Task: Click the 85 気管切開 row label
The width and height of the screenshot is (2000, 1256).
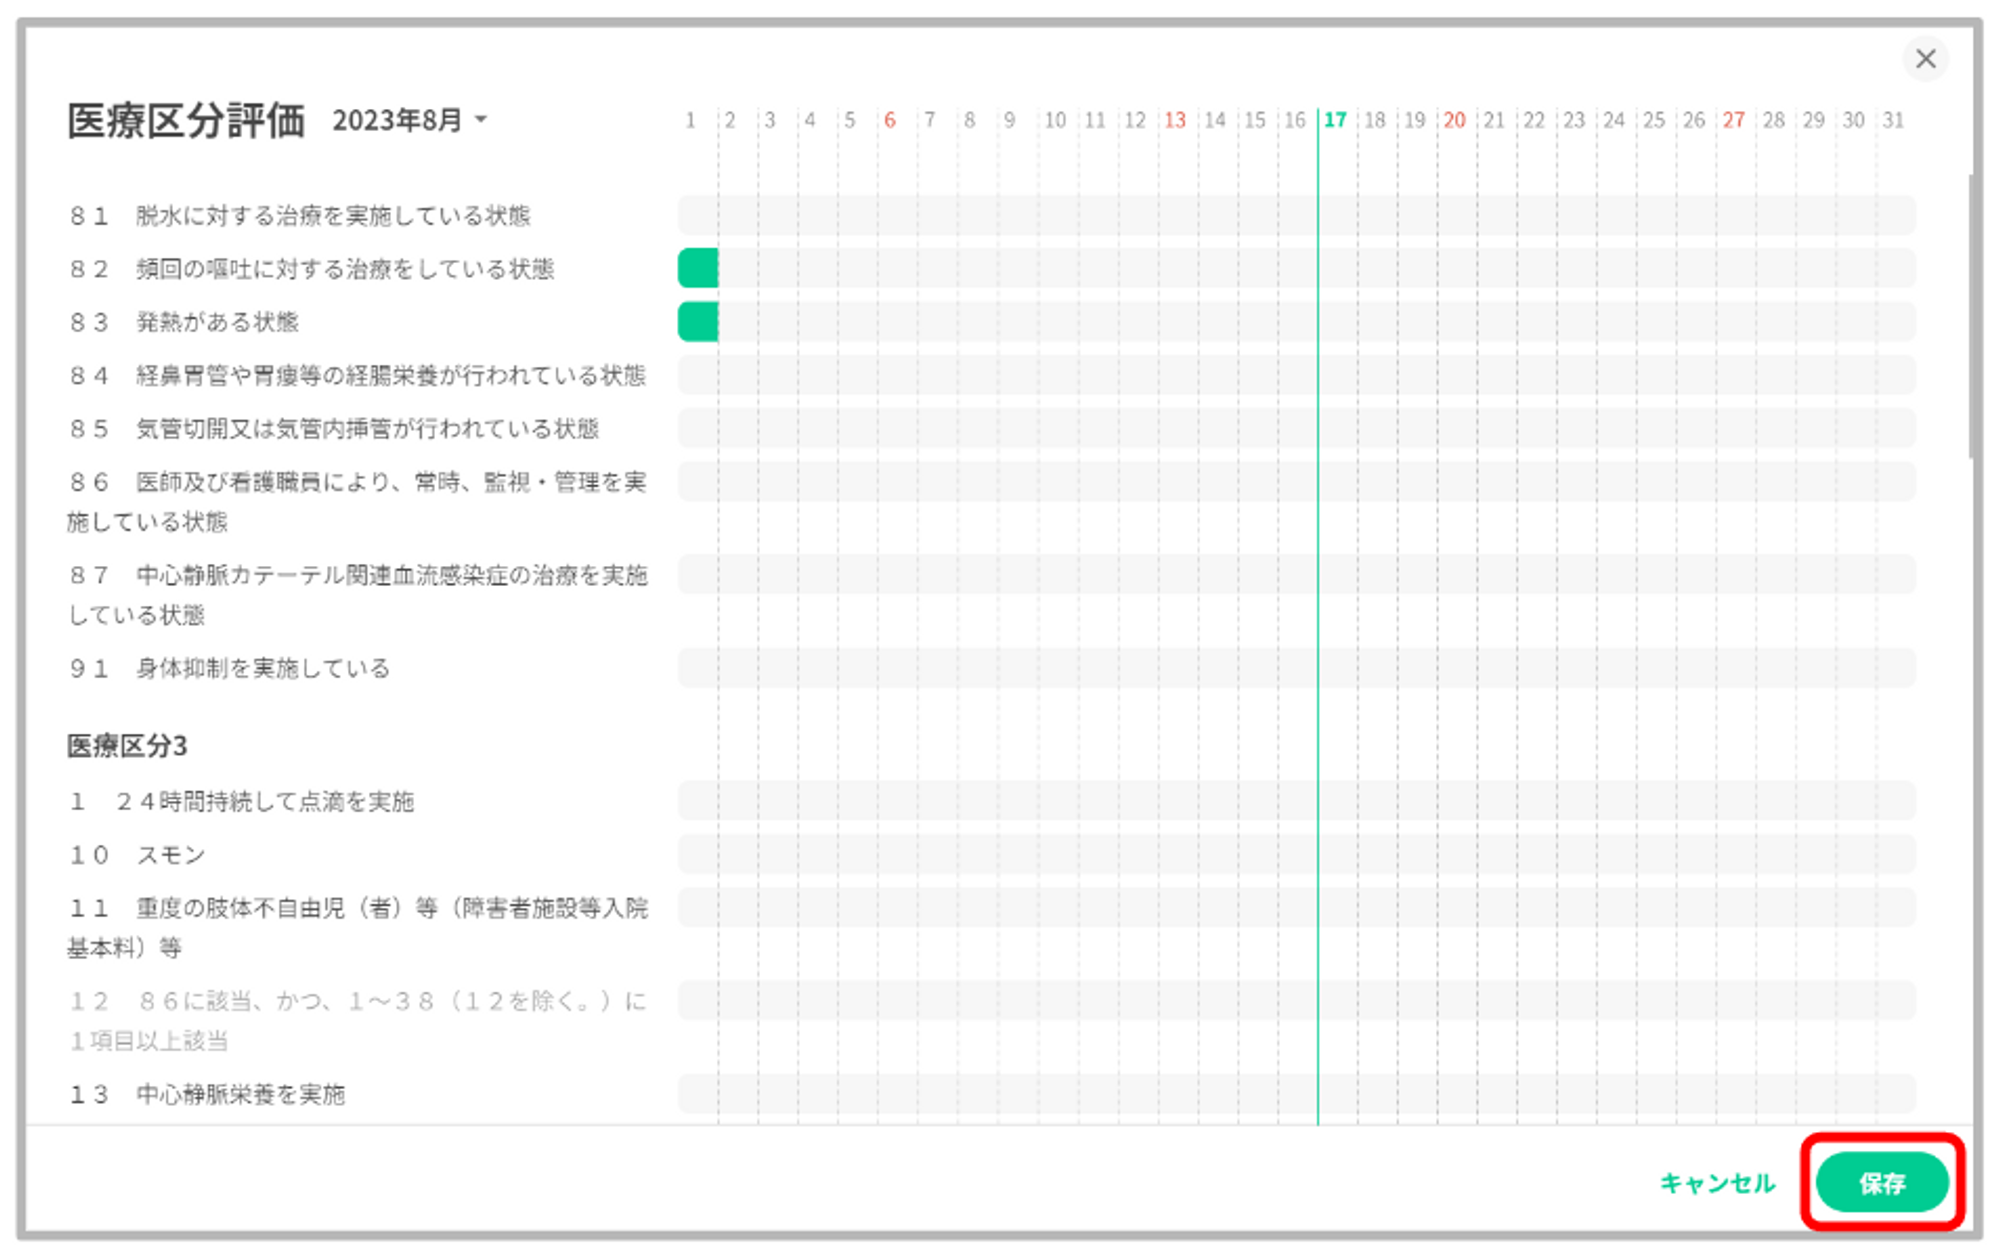Action: pyautogui.click(x=334, y=429)
